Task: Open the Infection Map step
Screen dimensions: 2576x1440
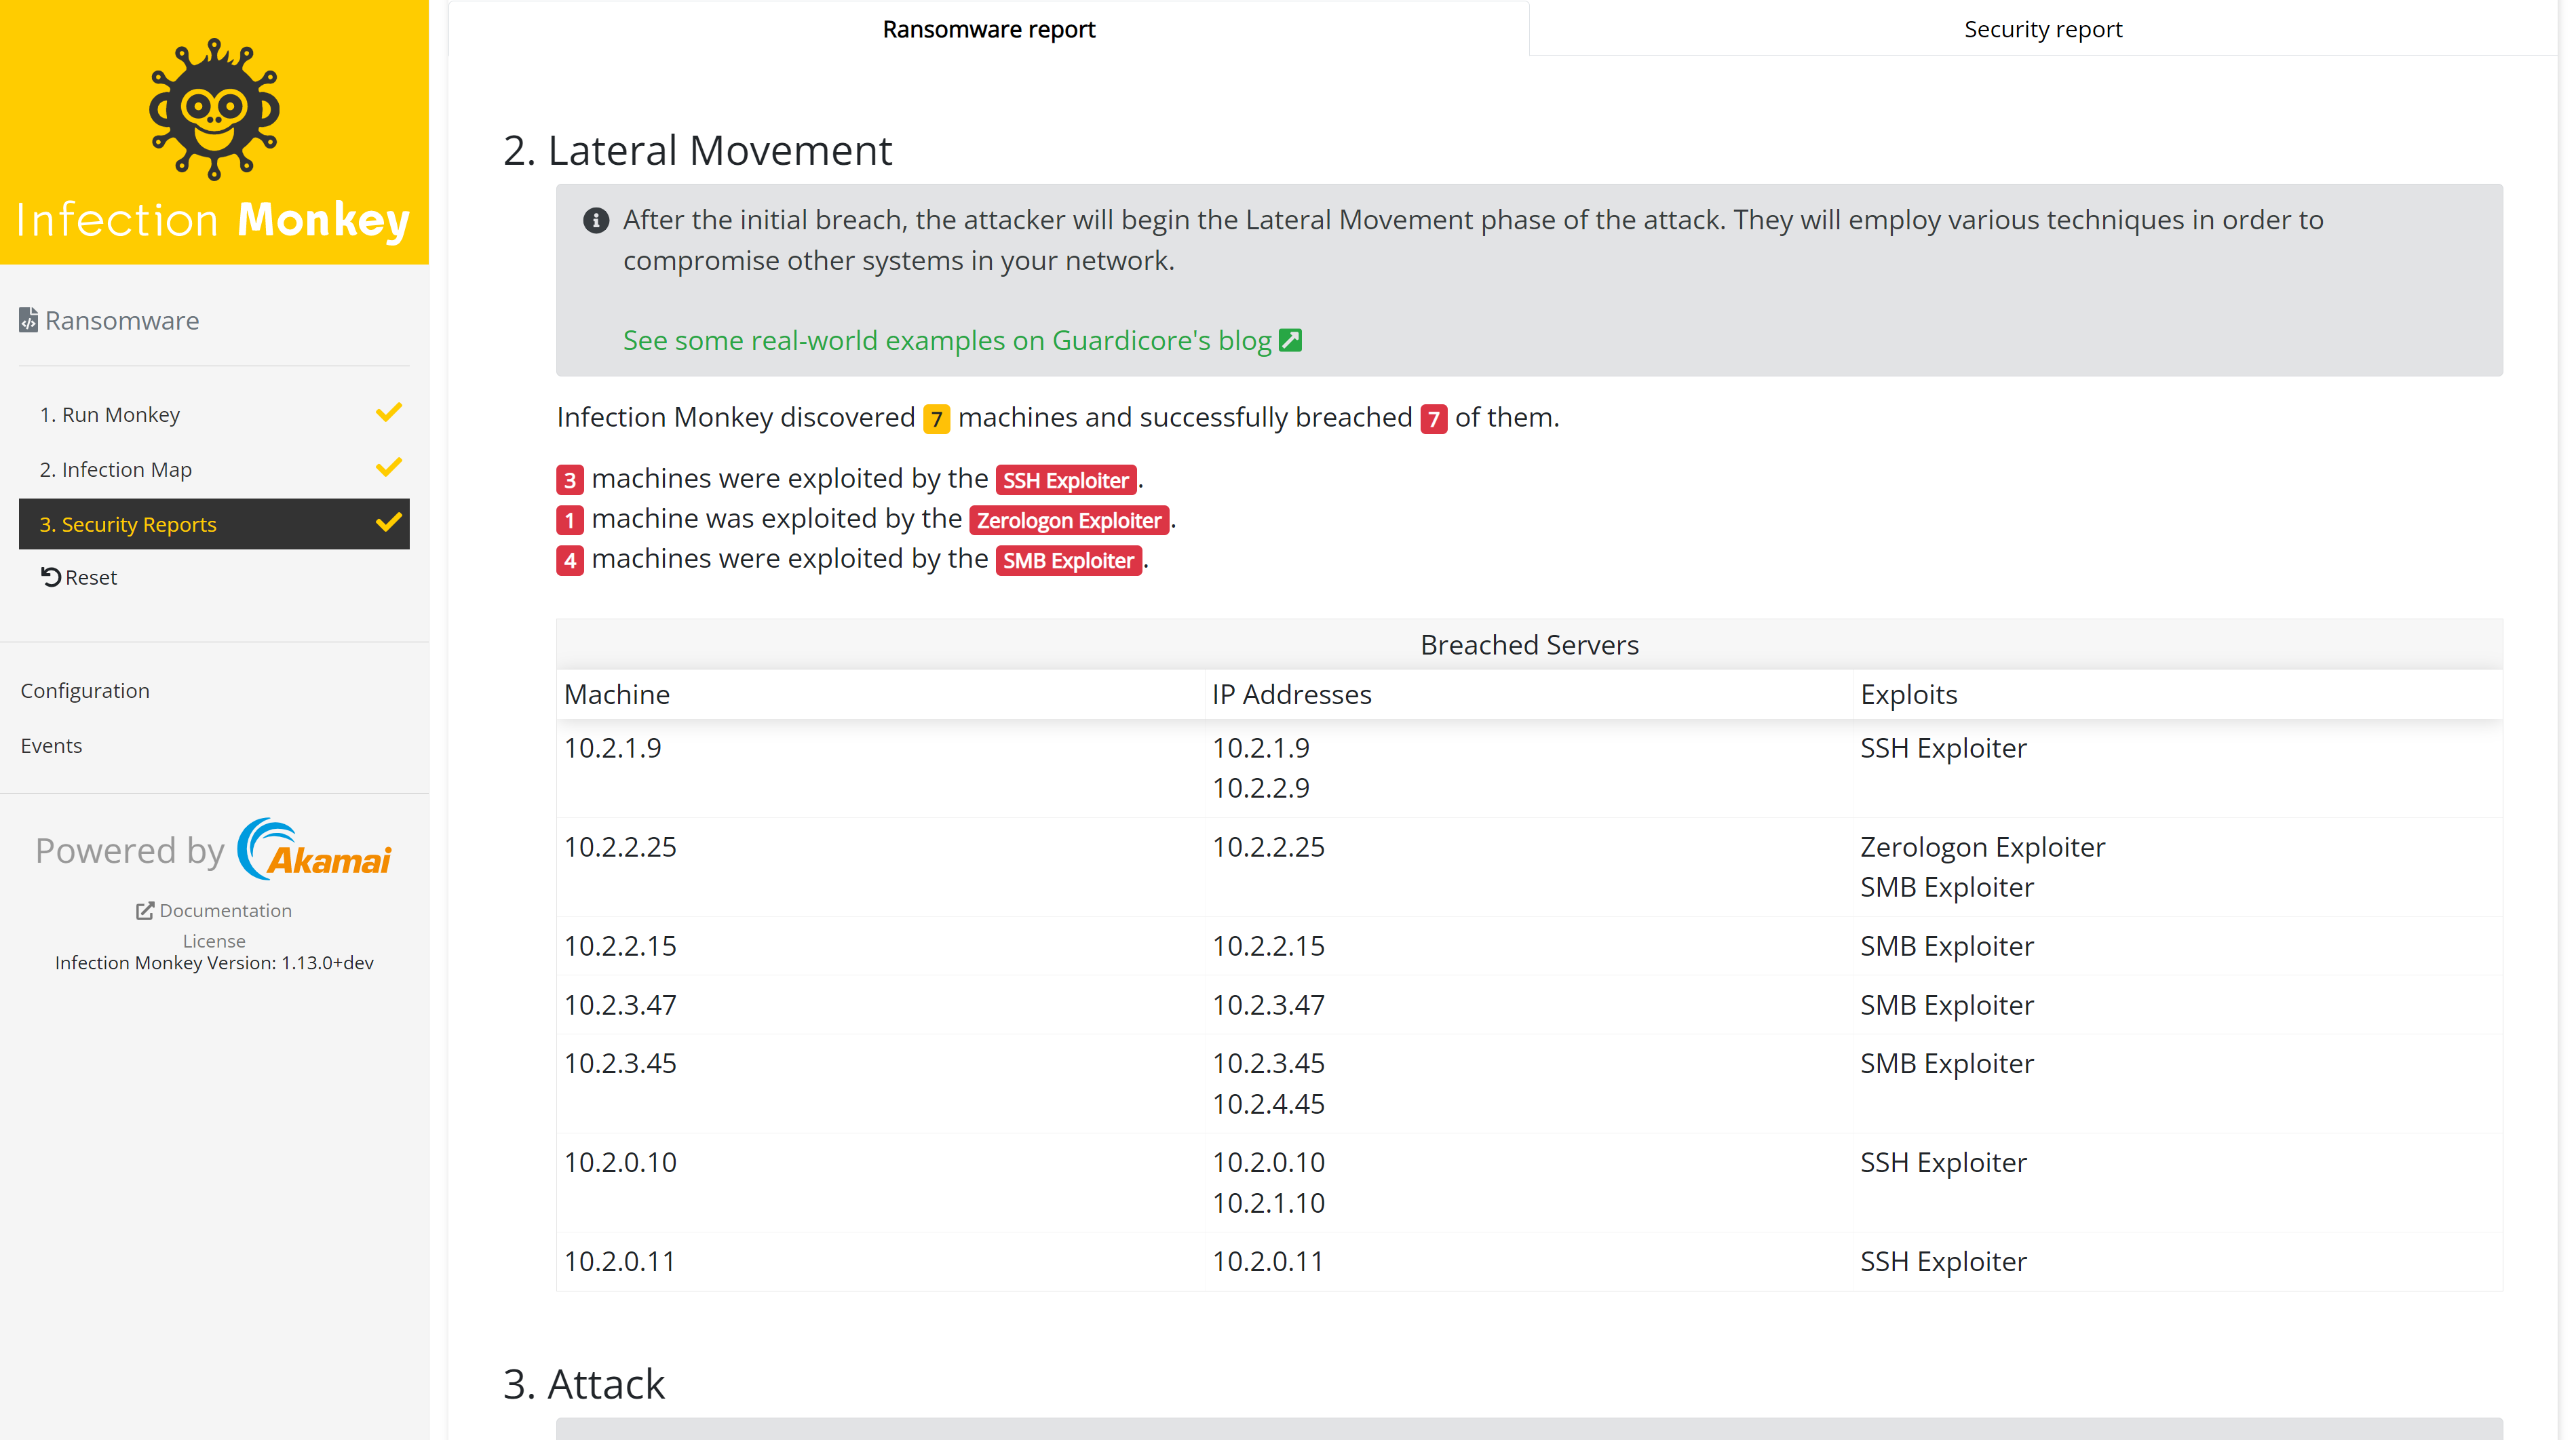Action: tap(116, 469)
